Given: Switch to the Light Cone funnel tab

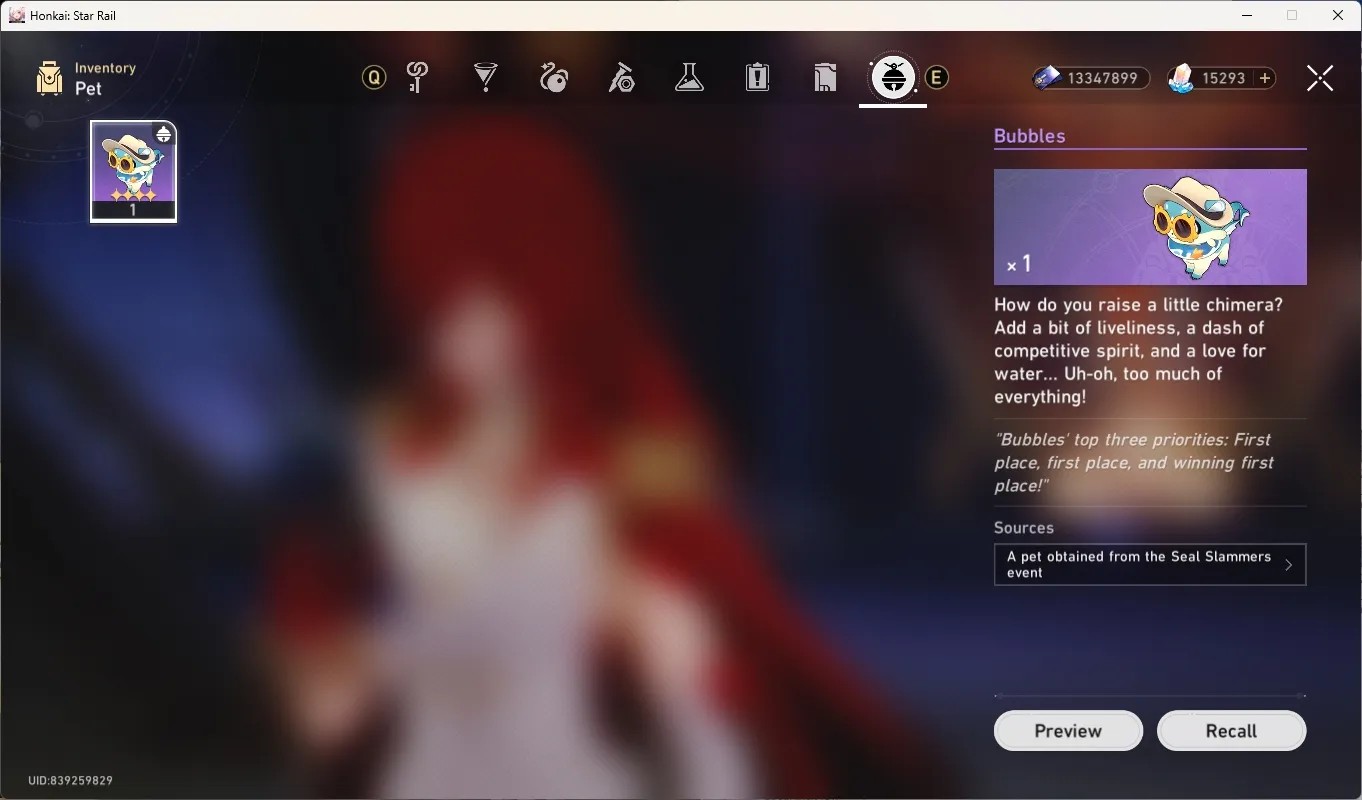Looking at the screenshot, I should tap(486, 77).
